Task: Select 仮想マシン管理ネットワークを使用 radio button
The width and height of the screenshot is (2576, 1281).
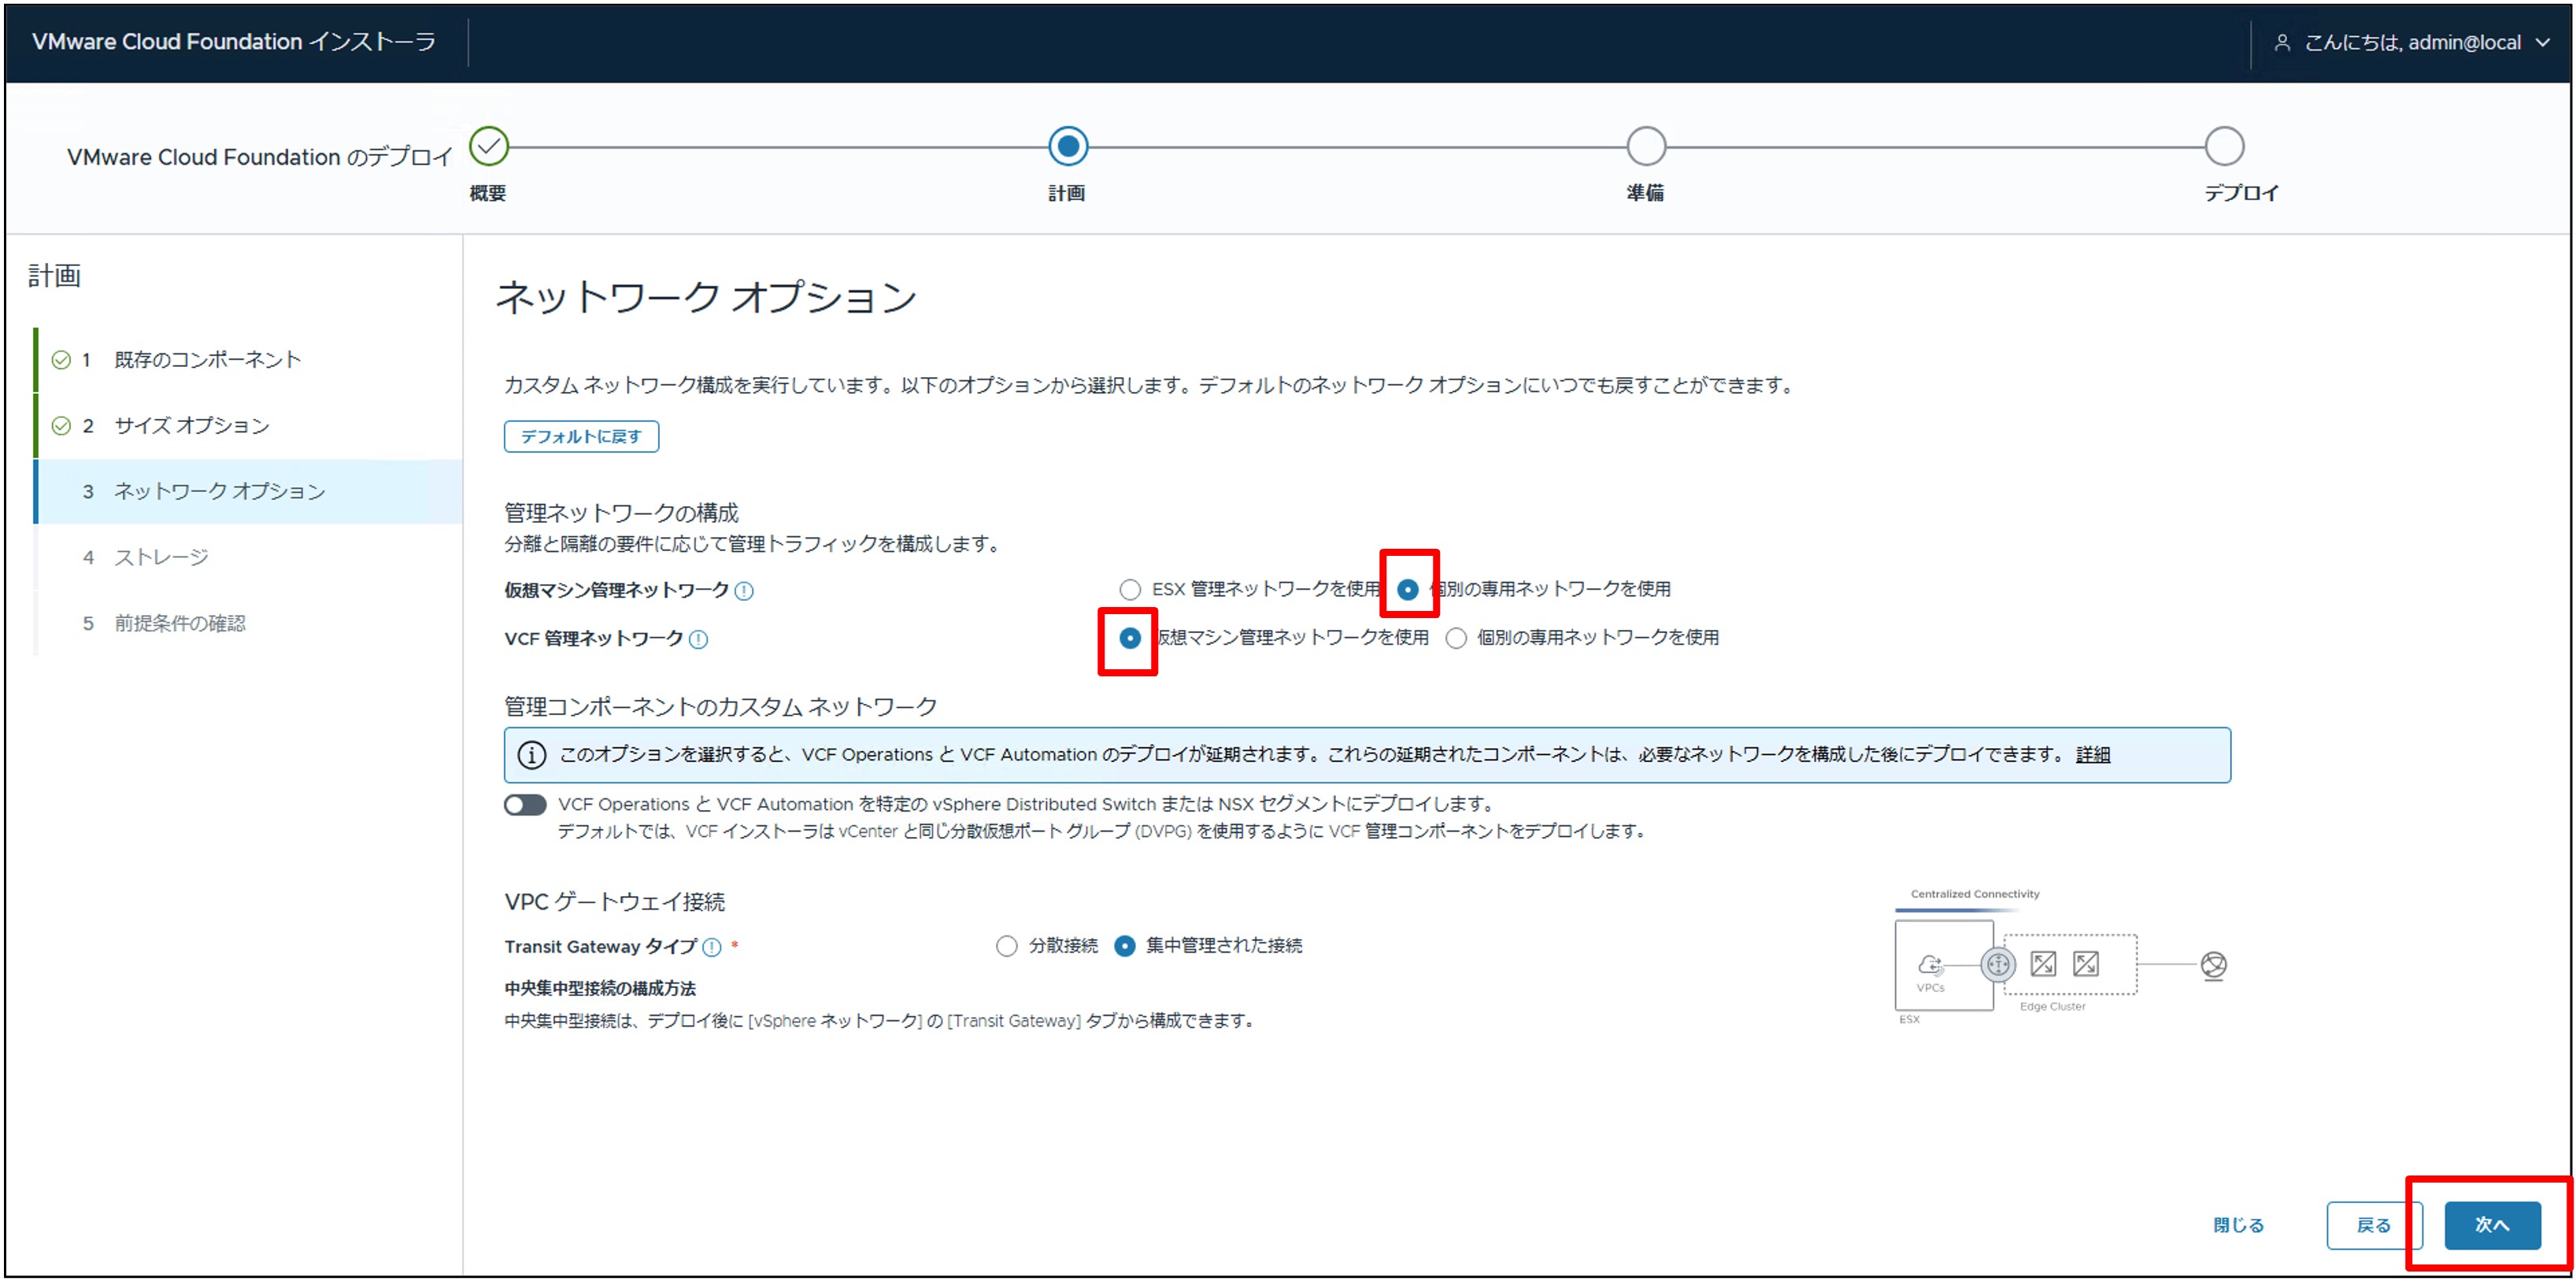Action: coord(1130,638)
